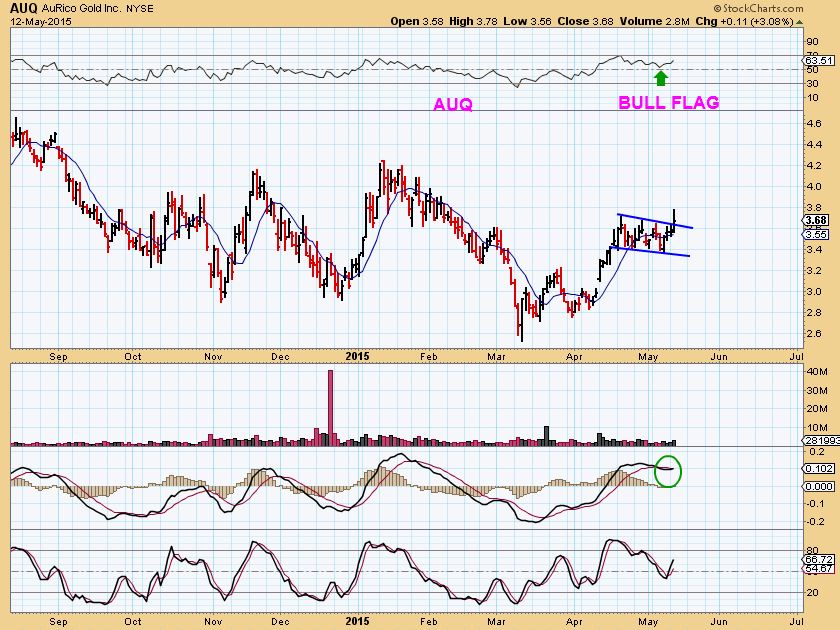
Task: Click the Low 3.56 value in the header
Action: click(x=528, y=21)
